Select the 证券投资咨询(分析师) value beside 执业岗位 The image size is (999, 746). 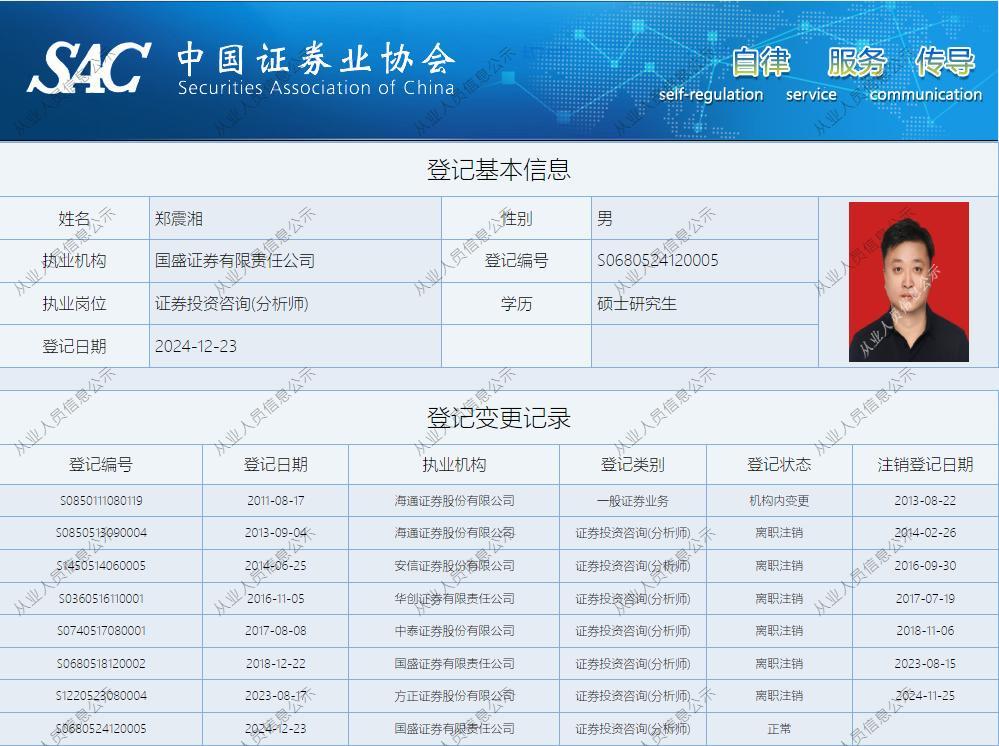point(231,303)
